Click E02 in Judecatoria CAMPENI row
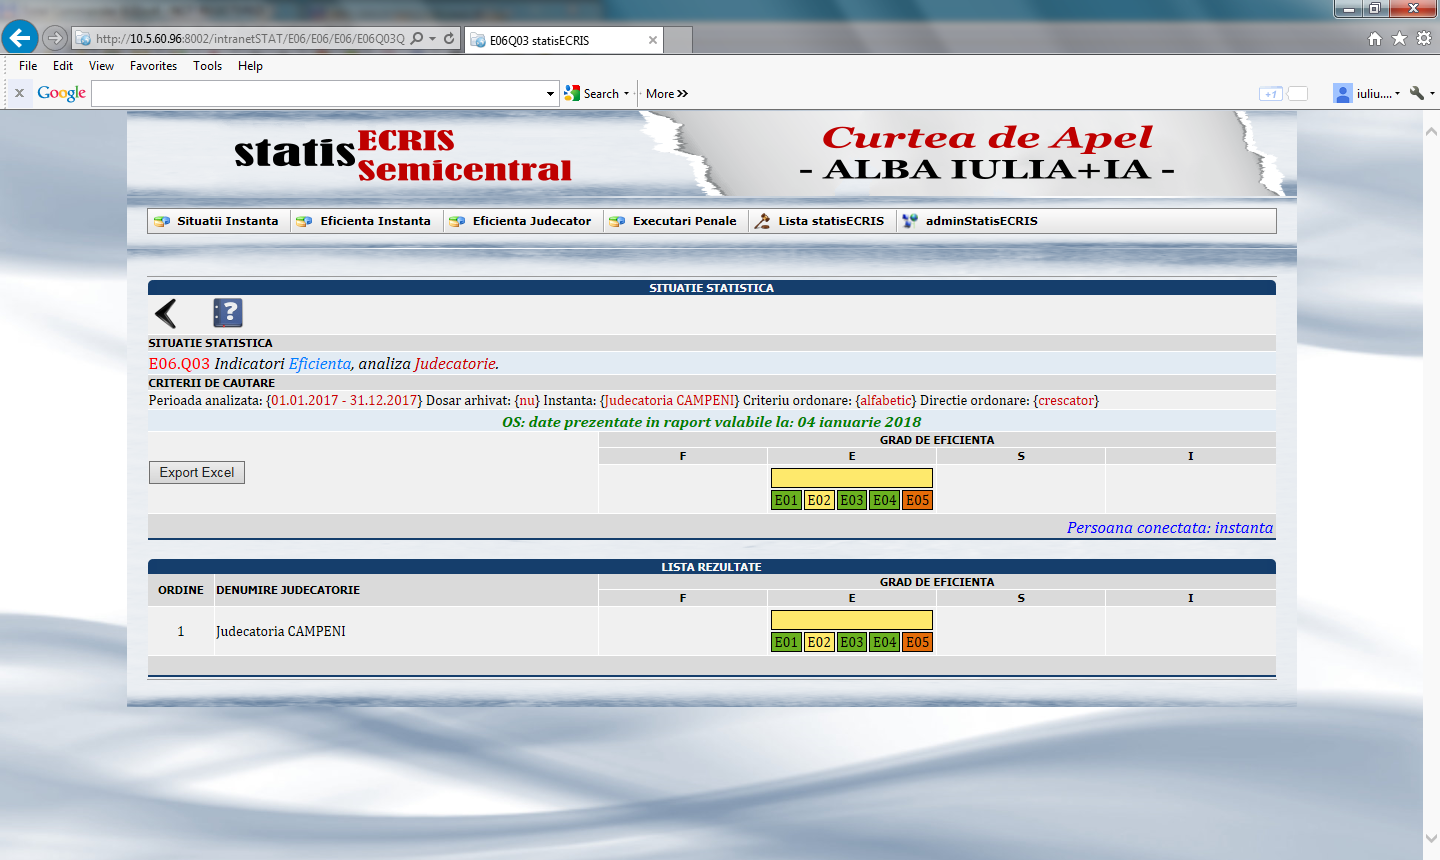 click(819, 642)
